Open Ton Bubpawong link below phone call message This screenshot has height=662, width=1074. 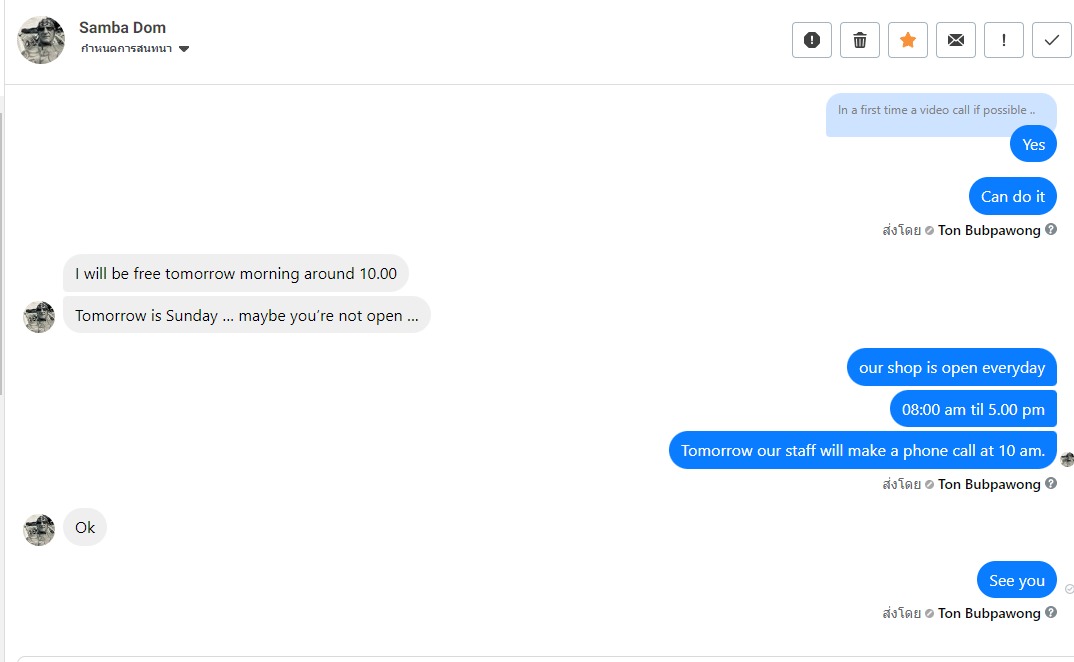[989, 484]
